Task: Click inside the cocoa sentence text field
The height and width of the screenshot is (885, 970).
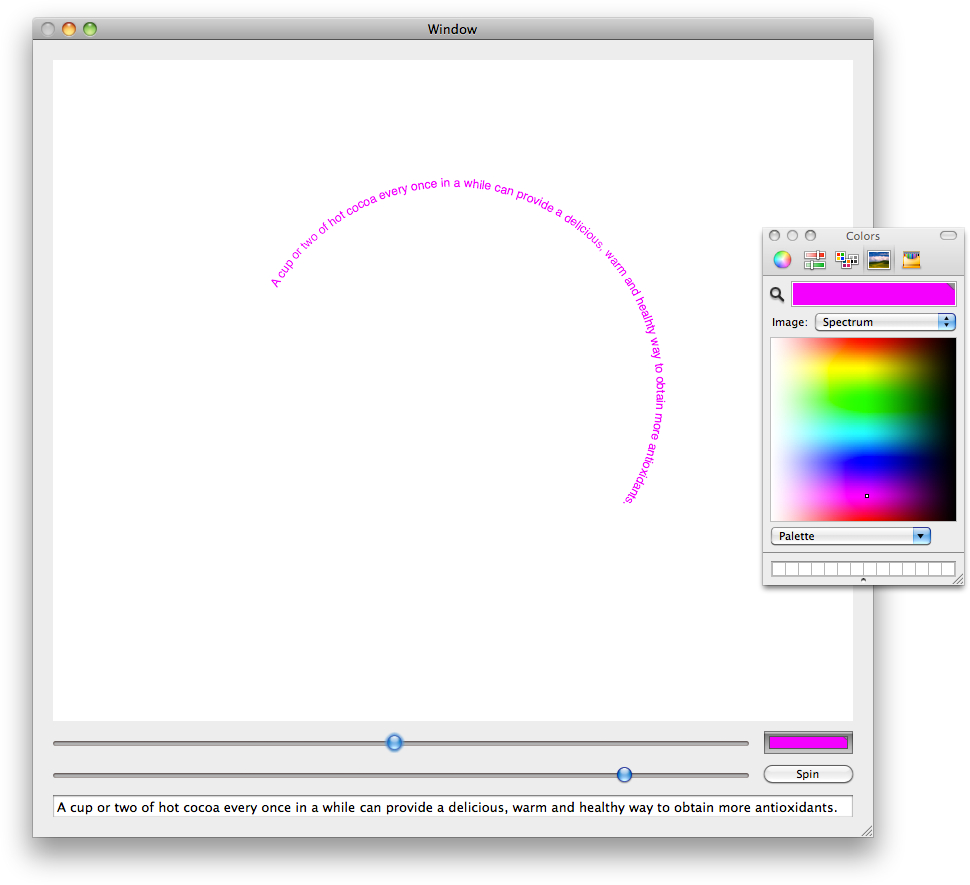Action: [450, 807]
